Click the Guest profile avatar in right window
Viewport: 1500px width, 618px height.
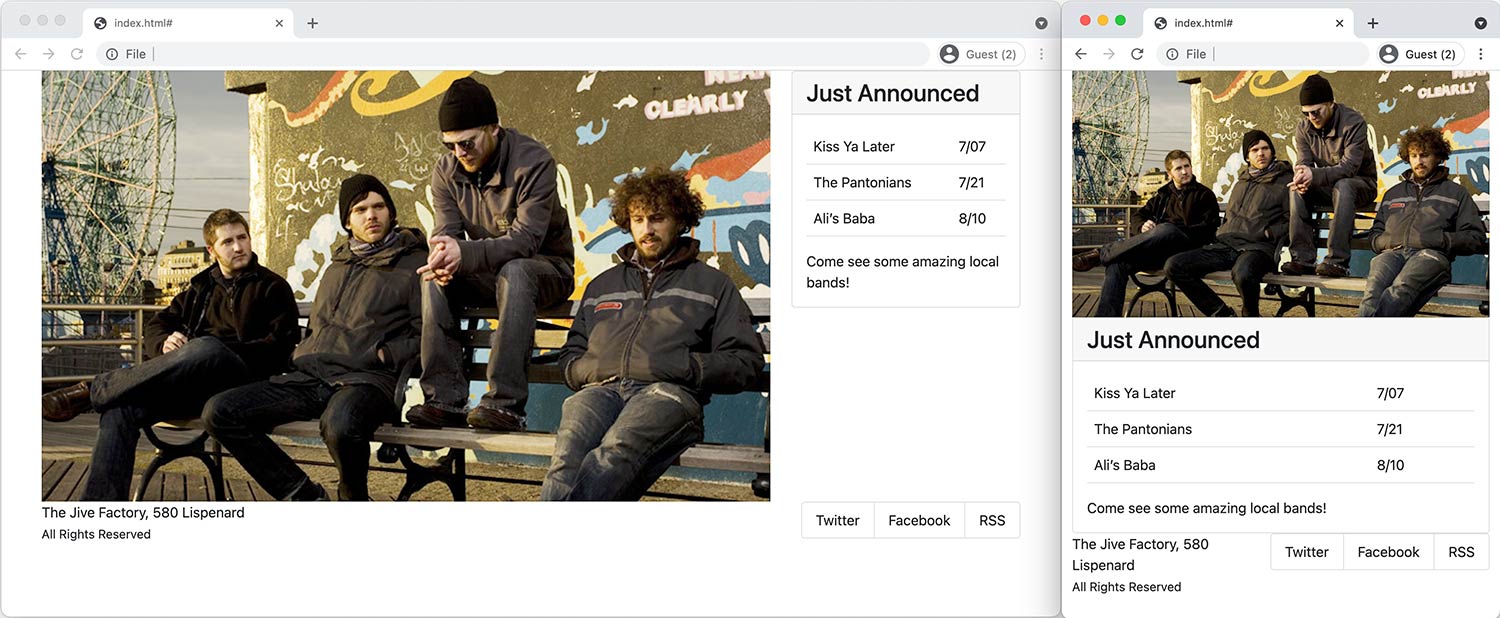point(1388,54)
